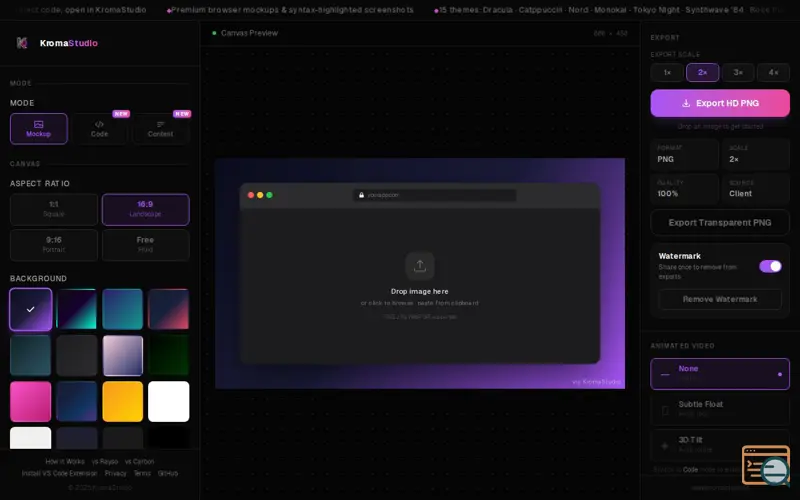Image resolution: width=800 pixels, height=500 pixels.
Task: Set export scale to 2x
Action: 703,72
